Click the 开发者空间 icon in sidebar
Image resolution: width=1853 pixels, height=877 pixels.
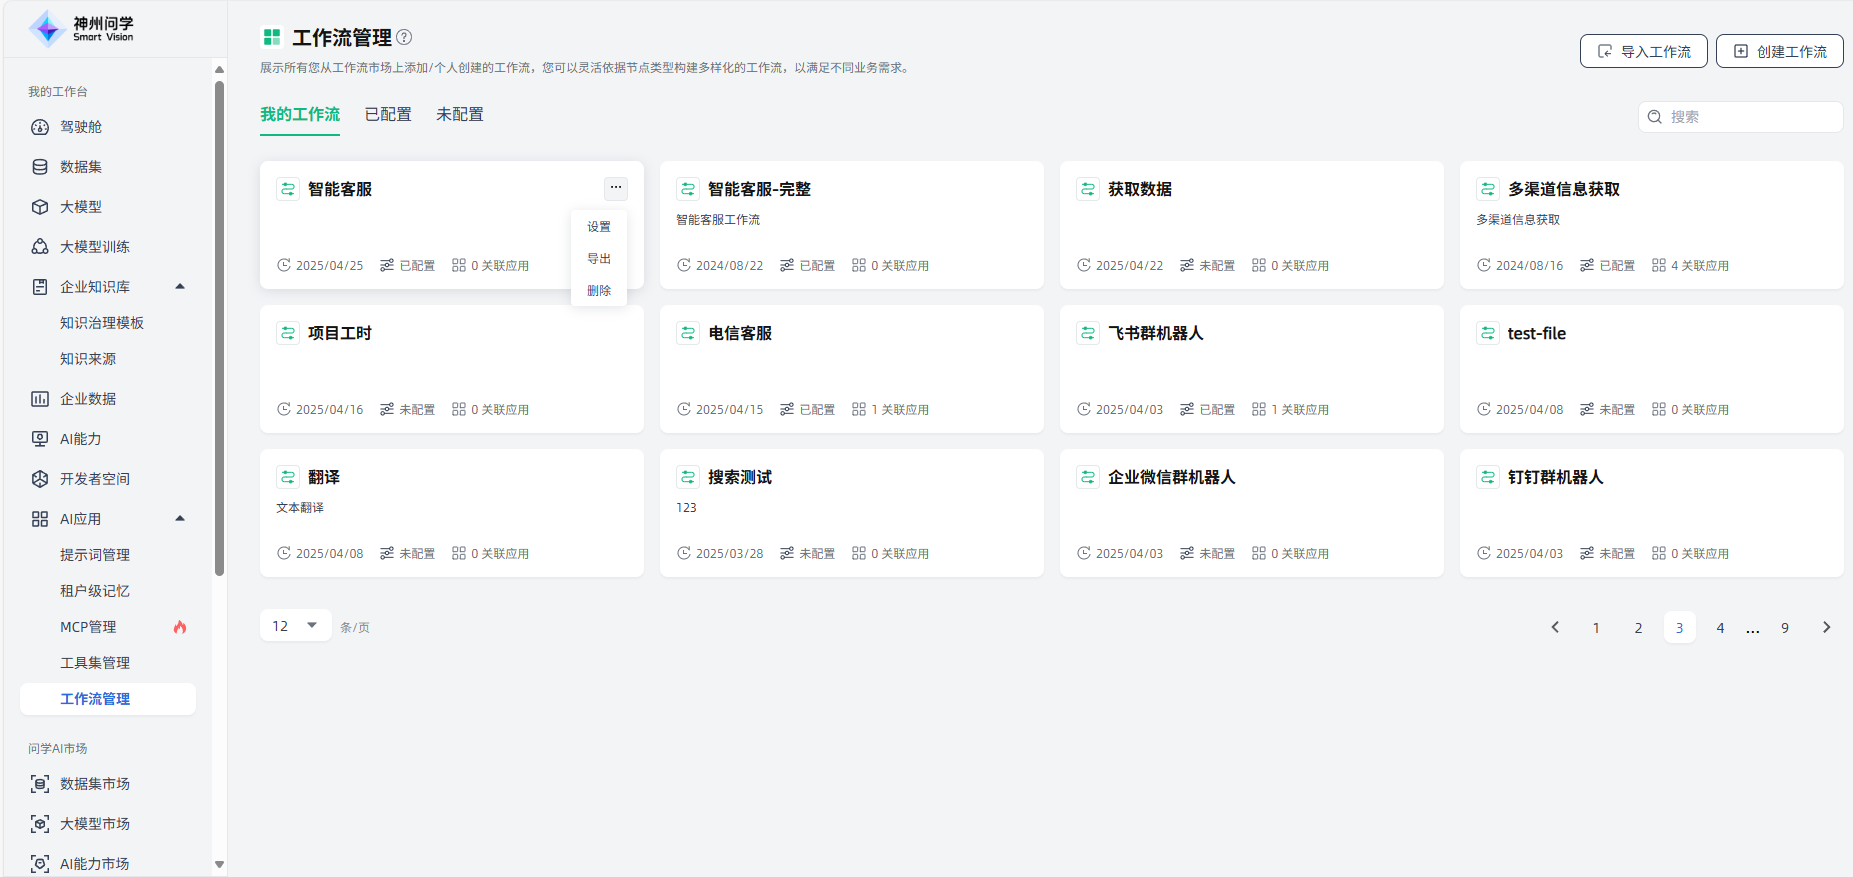(x=40, y=479)
